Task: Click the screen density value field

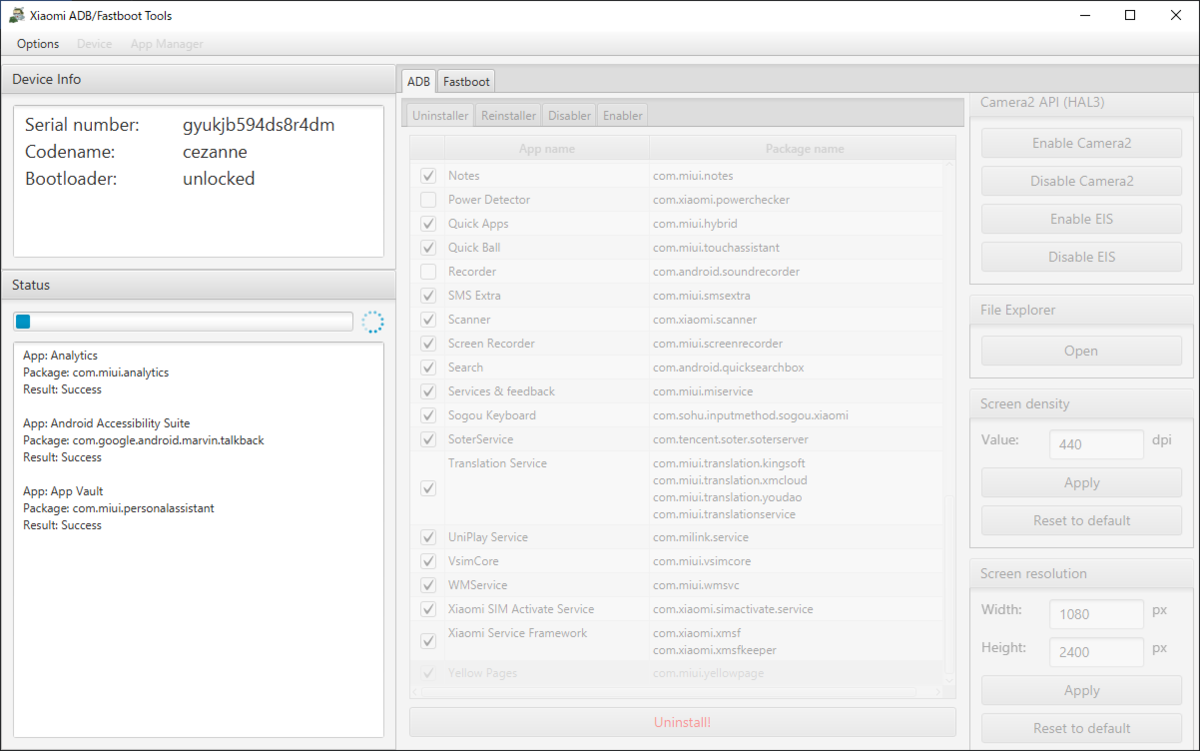Action: point(1096,444)
